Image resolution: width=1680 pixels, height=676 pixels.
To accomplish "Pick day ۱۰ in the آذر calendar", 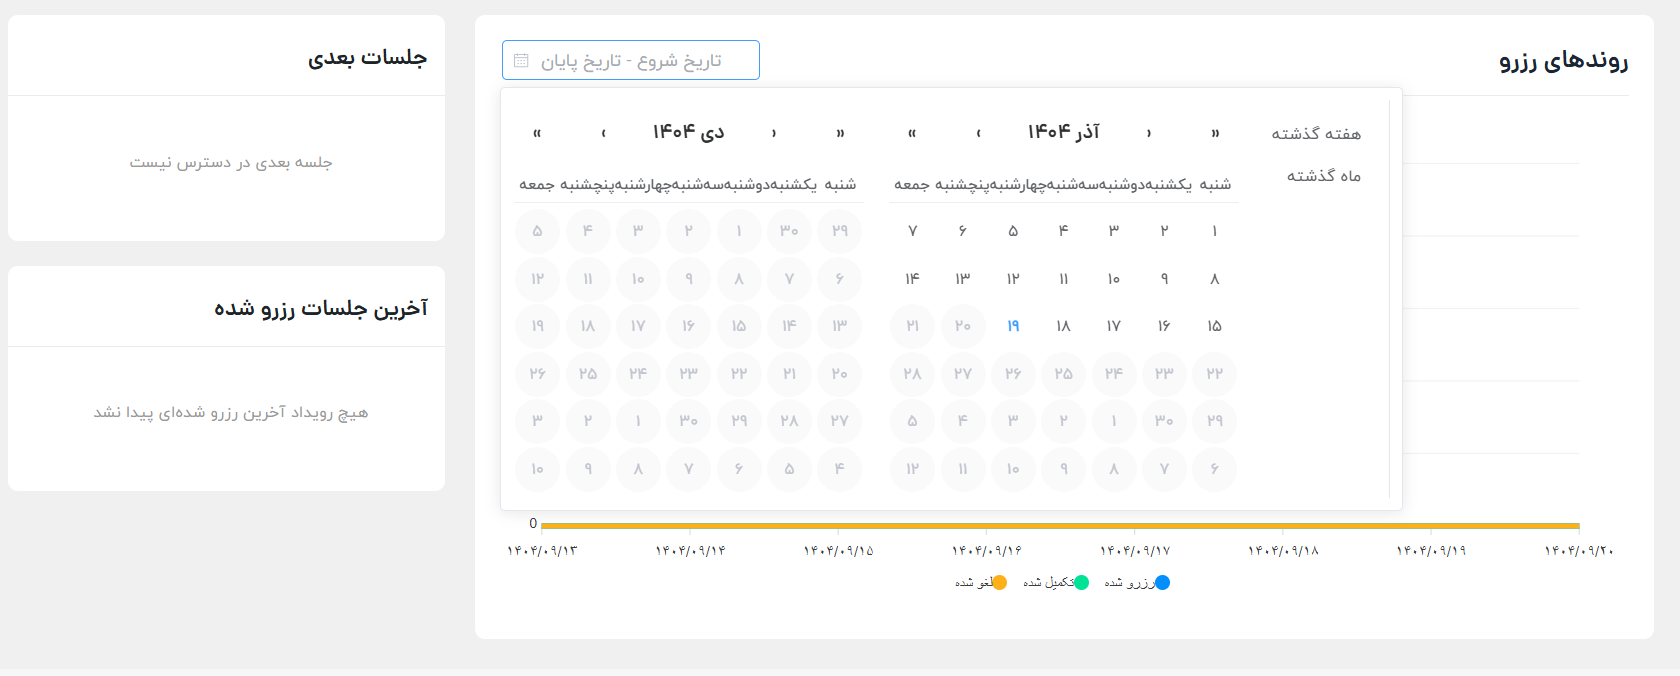I will click(1114, 279).
